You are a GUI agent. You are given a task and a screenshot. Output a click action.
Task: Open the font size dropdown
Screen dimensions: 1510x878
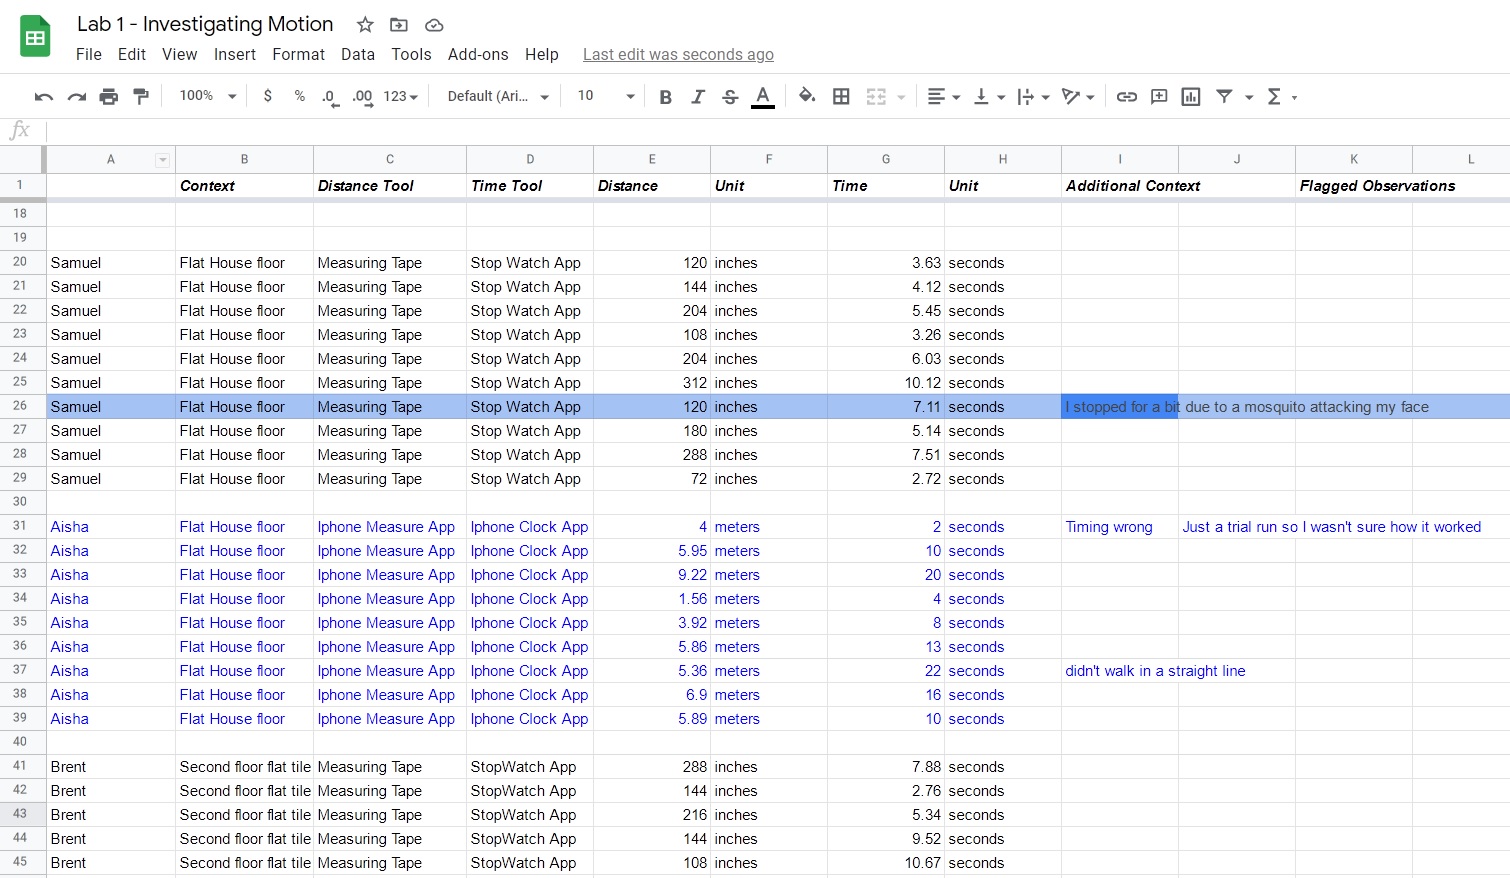605,96
